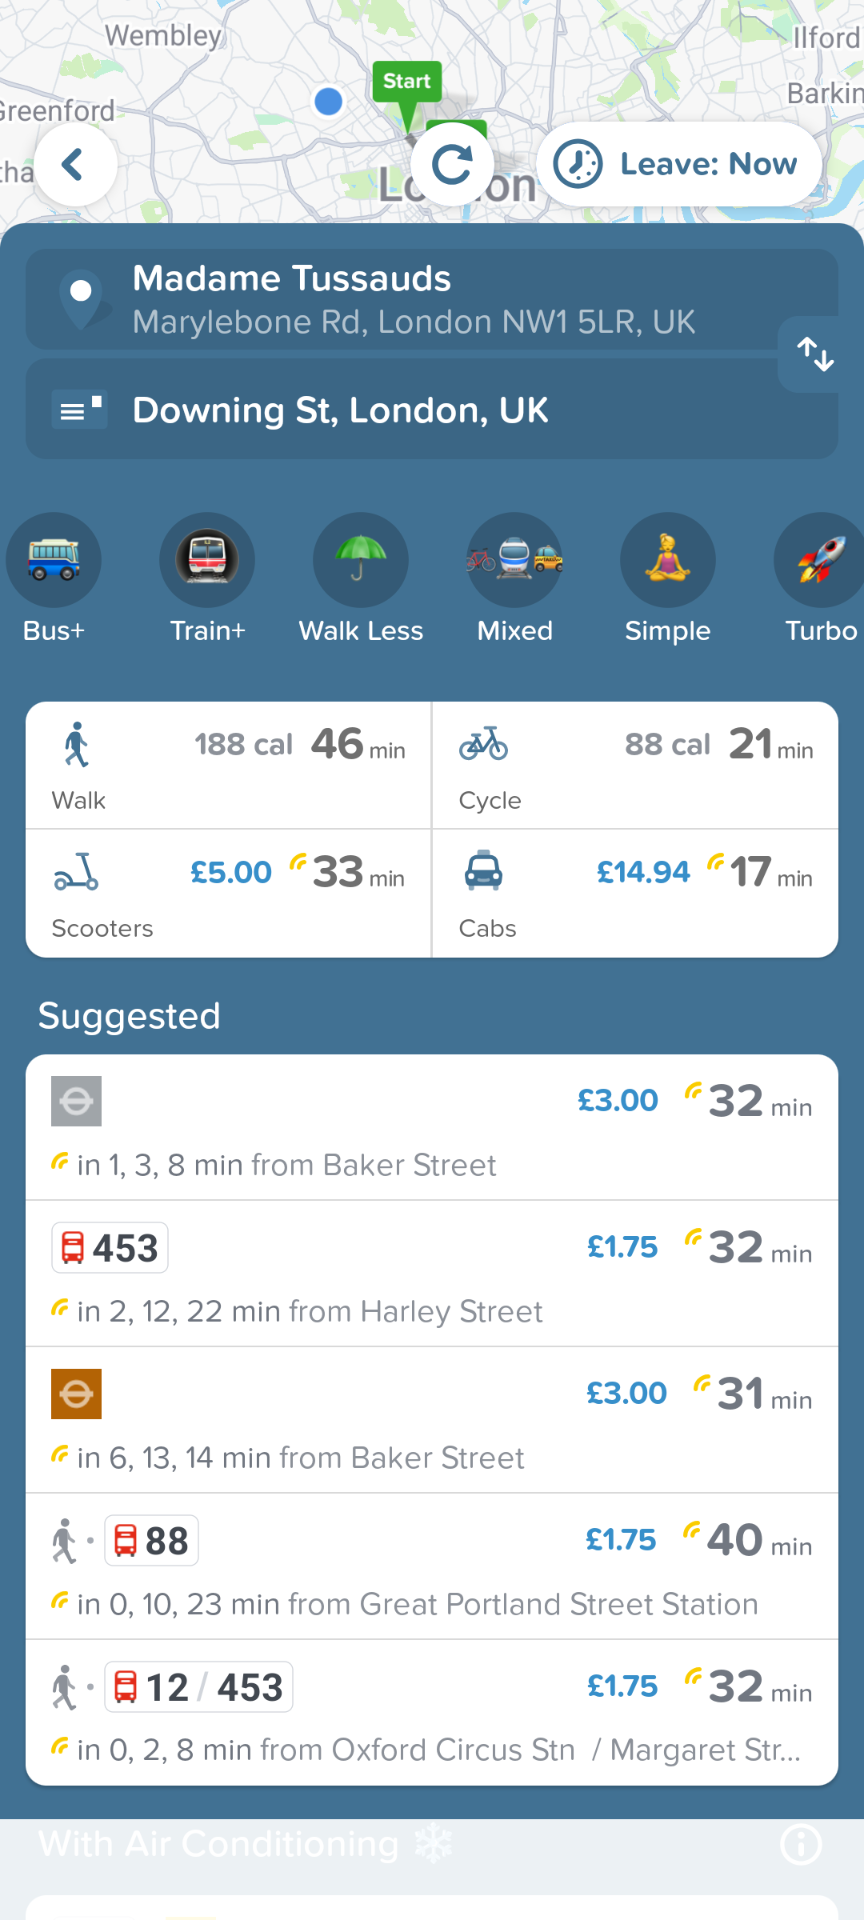
Task: Open the 88 bus route suggestion
Action: [432, 1567]
